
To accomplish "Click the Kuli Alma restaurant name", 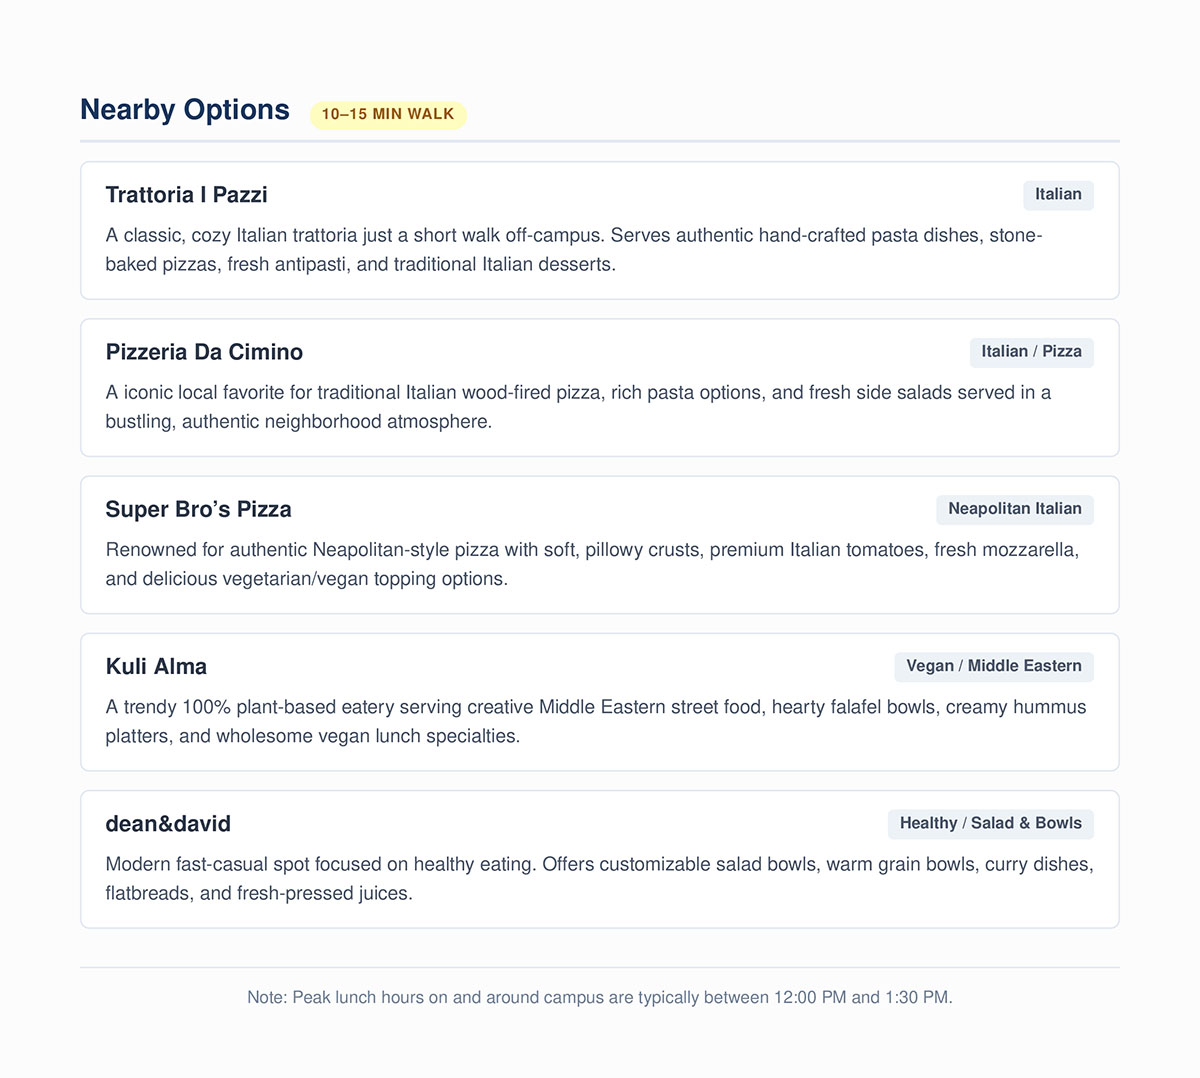I will [x=156, y=667].
